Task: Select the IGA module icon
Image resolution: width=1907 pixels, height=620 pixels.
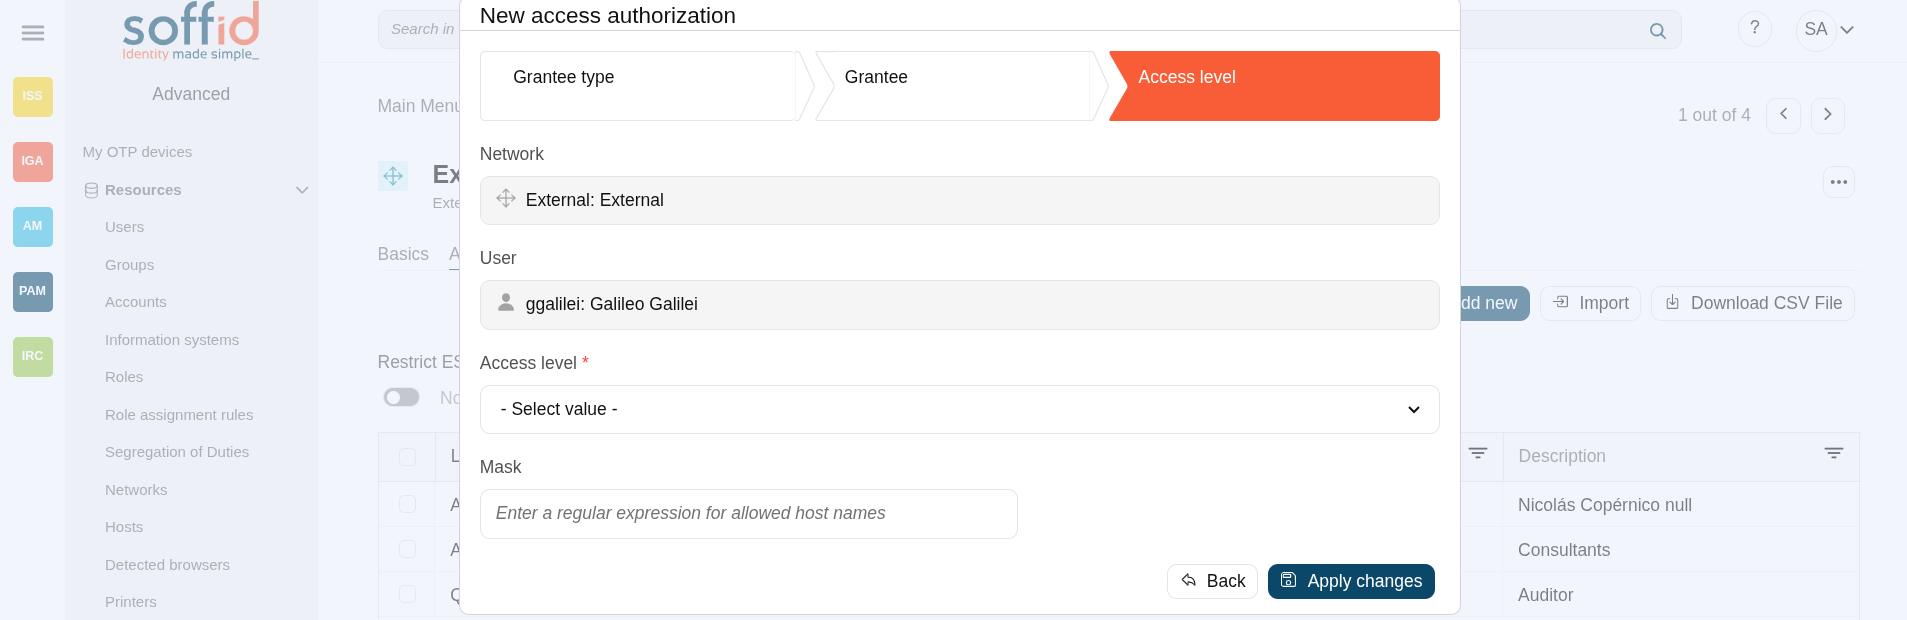Action: [x=33, y=161]
